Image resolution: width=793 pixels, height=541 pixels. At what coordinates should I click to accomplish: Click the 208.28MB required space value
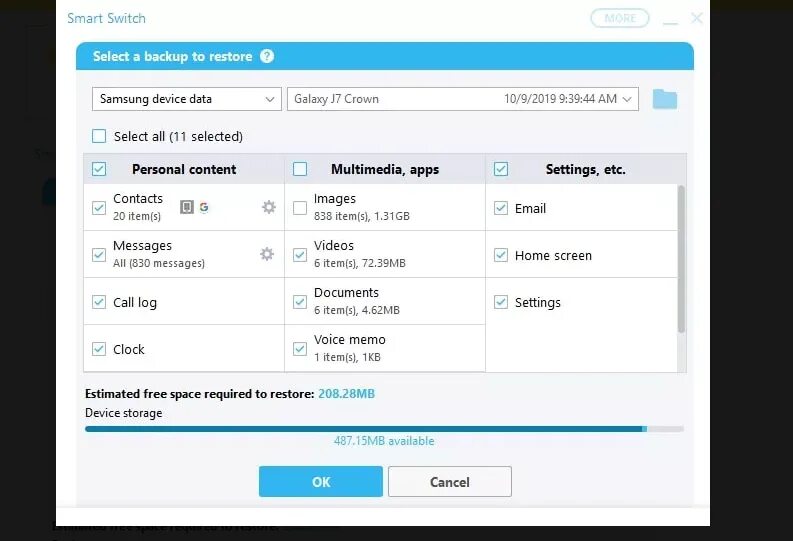pyautogui.click(x=346, y=393)
